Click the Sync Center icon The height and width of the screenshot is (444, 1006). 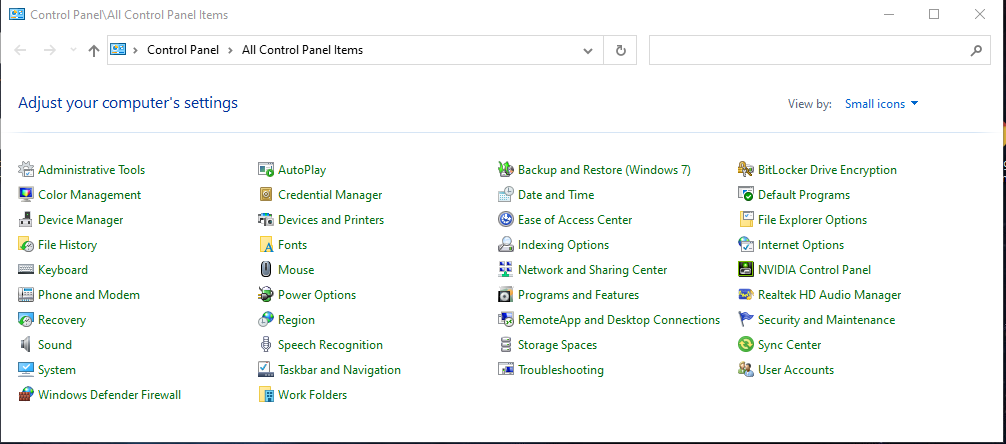tap(746, 345)
